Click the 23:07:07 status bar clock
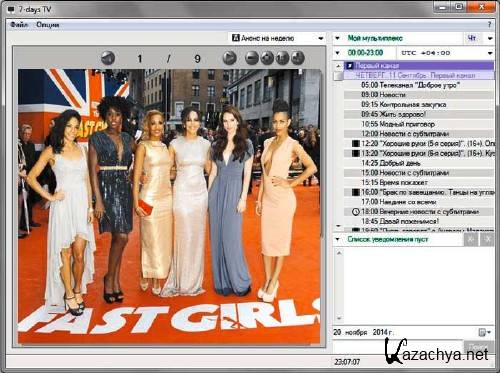 point(347,362)
